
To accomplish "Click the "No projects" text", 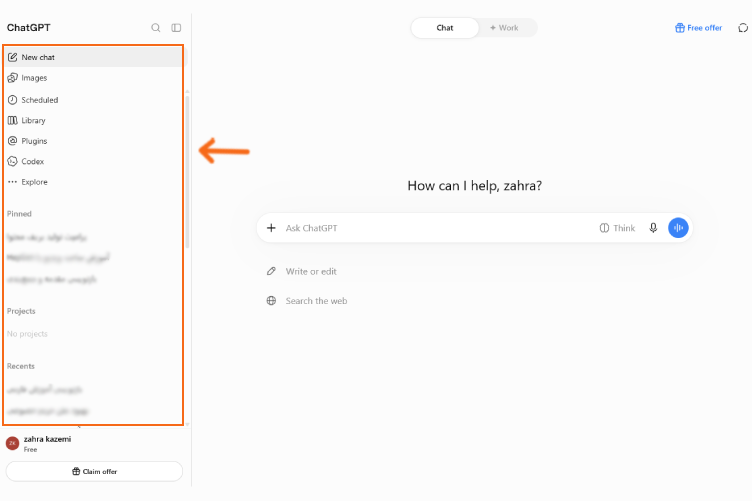I will (x=27, y=334).
